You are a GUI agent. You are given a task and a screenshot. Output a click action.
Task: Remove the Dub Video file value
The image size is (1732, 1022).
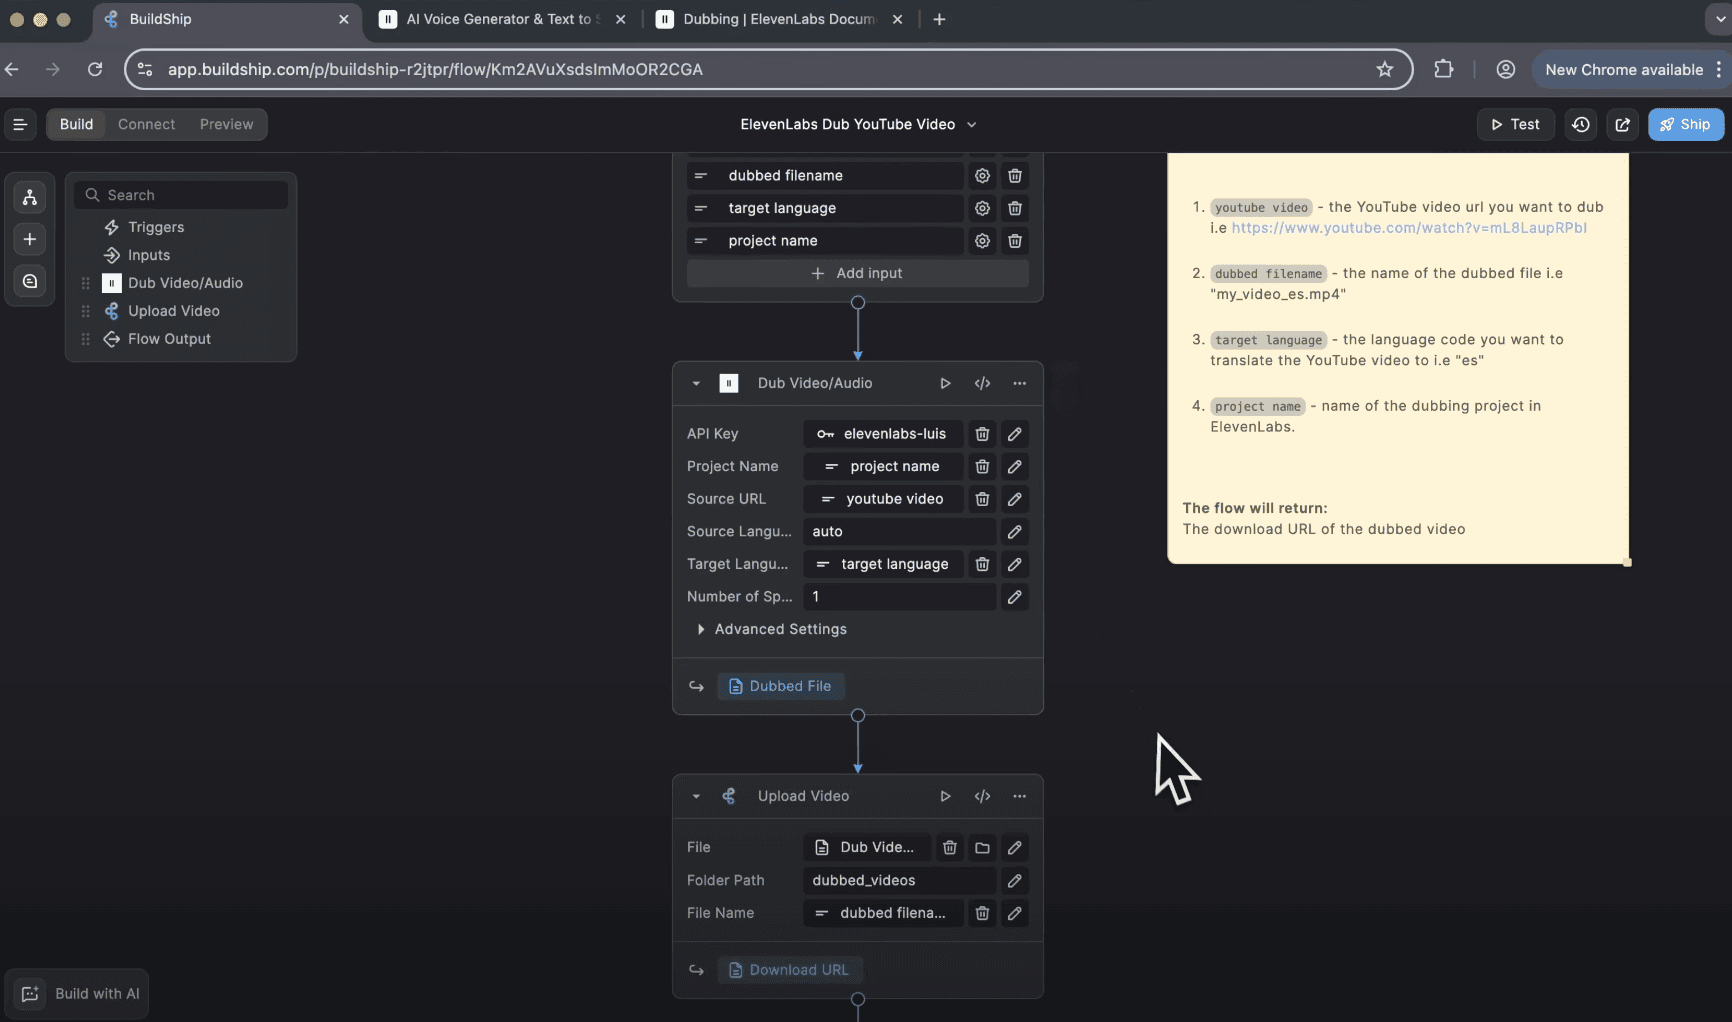coord(950,848)
